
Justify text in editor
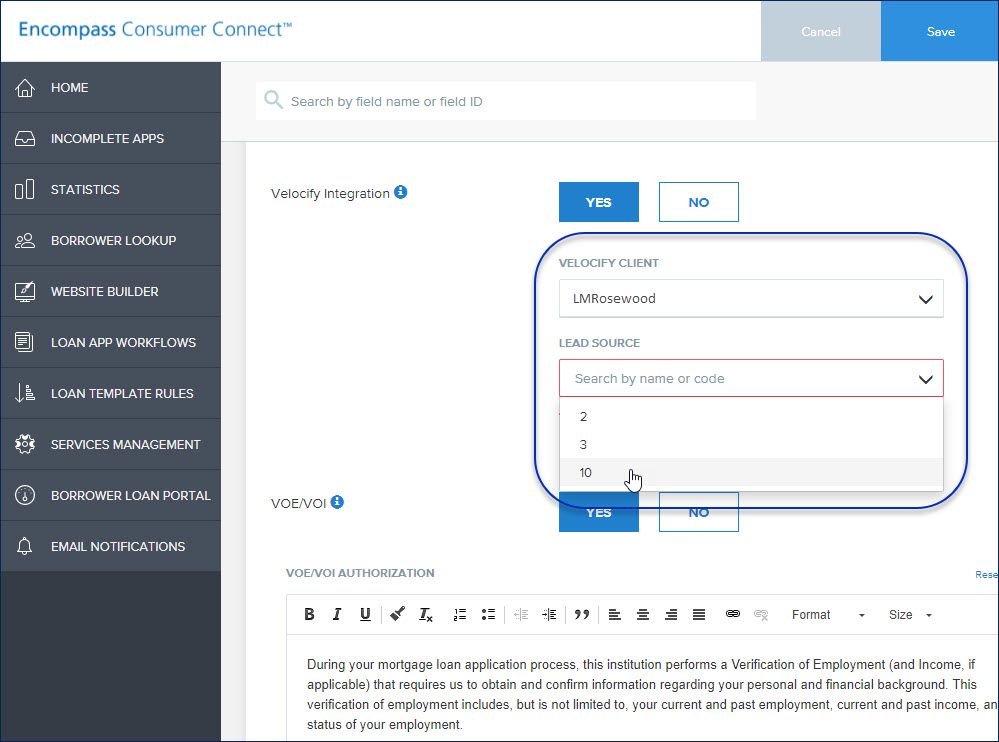pos(699,615)
